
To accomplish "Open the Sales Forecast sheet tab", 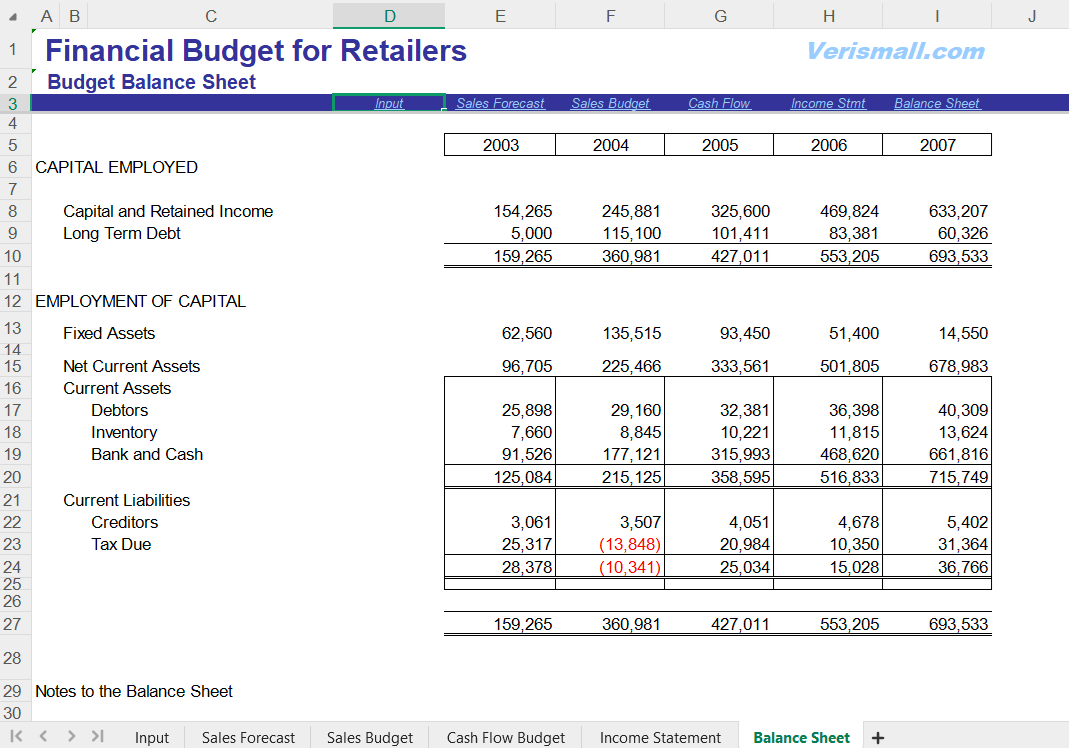I will pyautogui.click(x=248, y=738).
